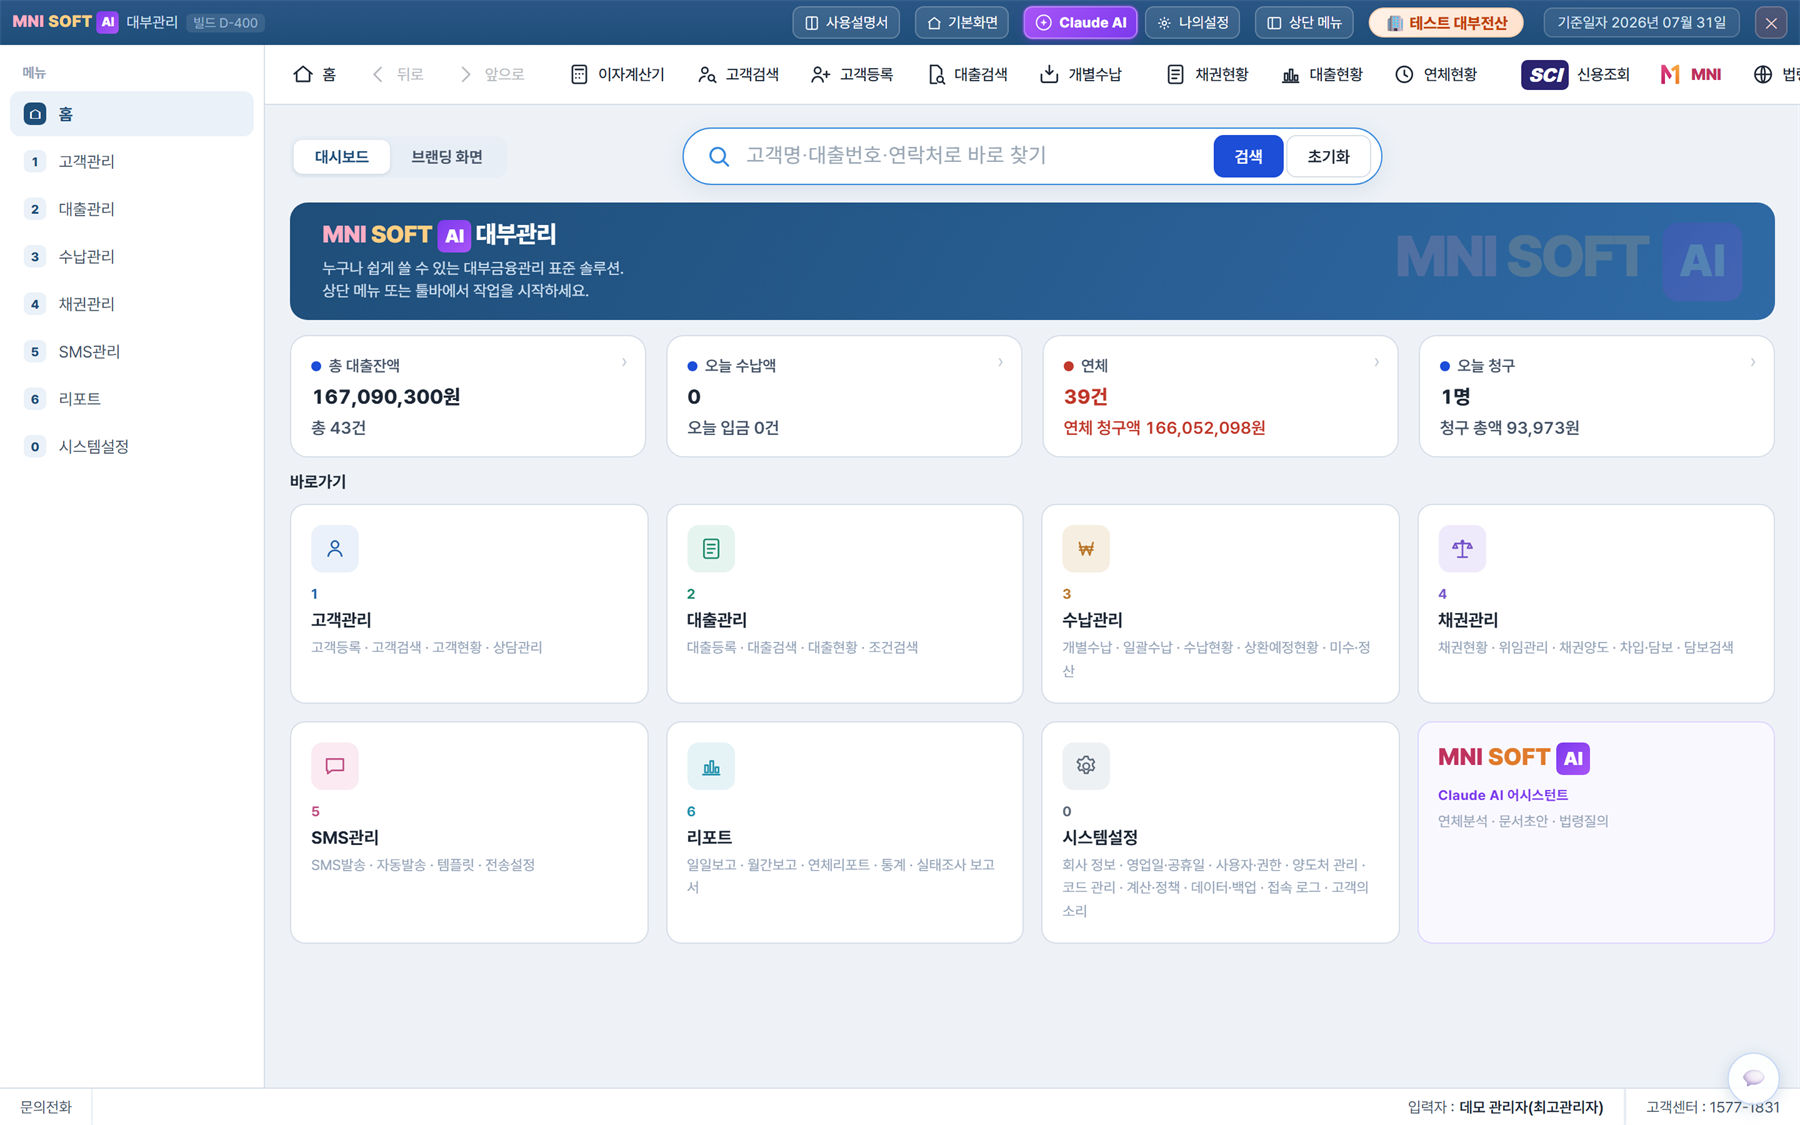Image resolution: width=1800 pixels, height=1125 pixels.
Task: Click the MNI SOFT AI logo in title bar
Action: pyautogui.click(x=65, y=22)
